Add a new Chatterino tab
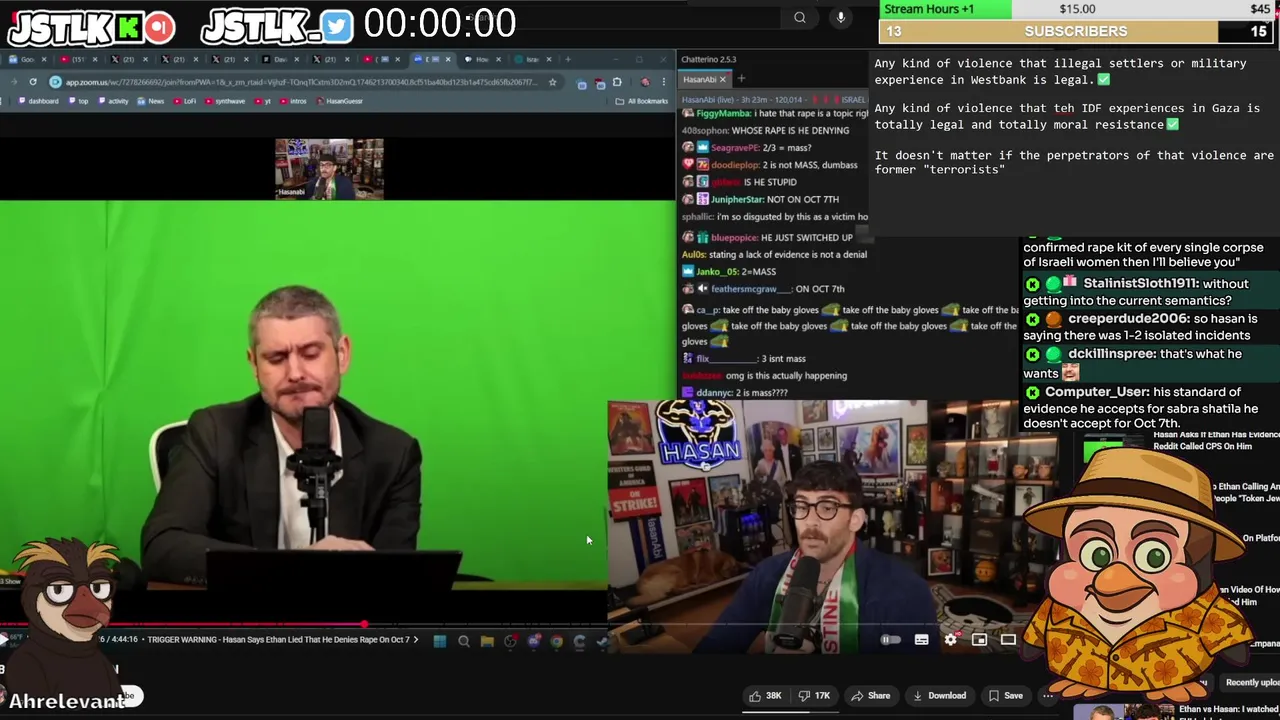The height and width of the screenshot is (720, 1280). [741, 79]
